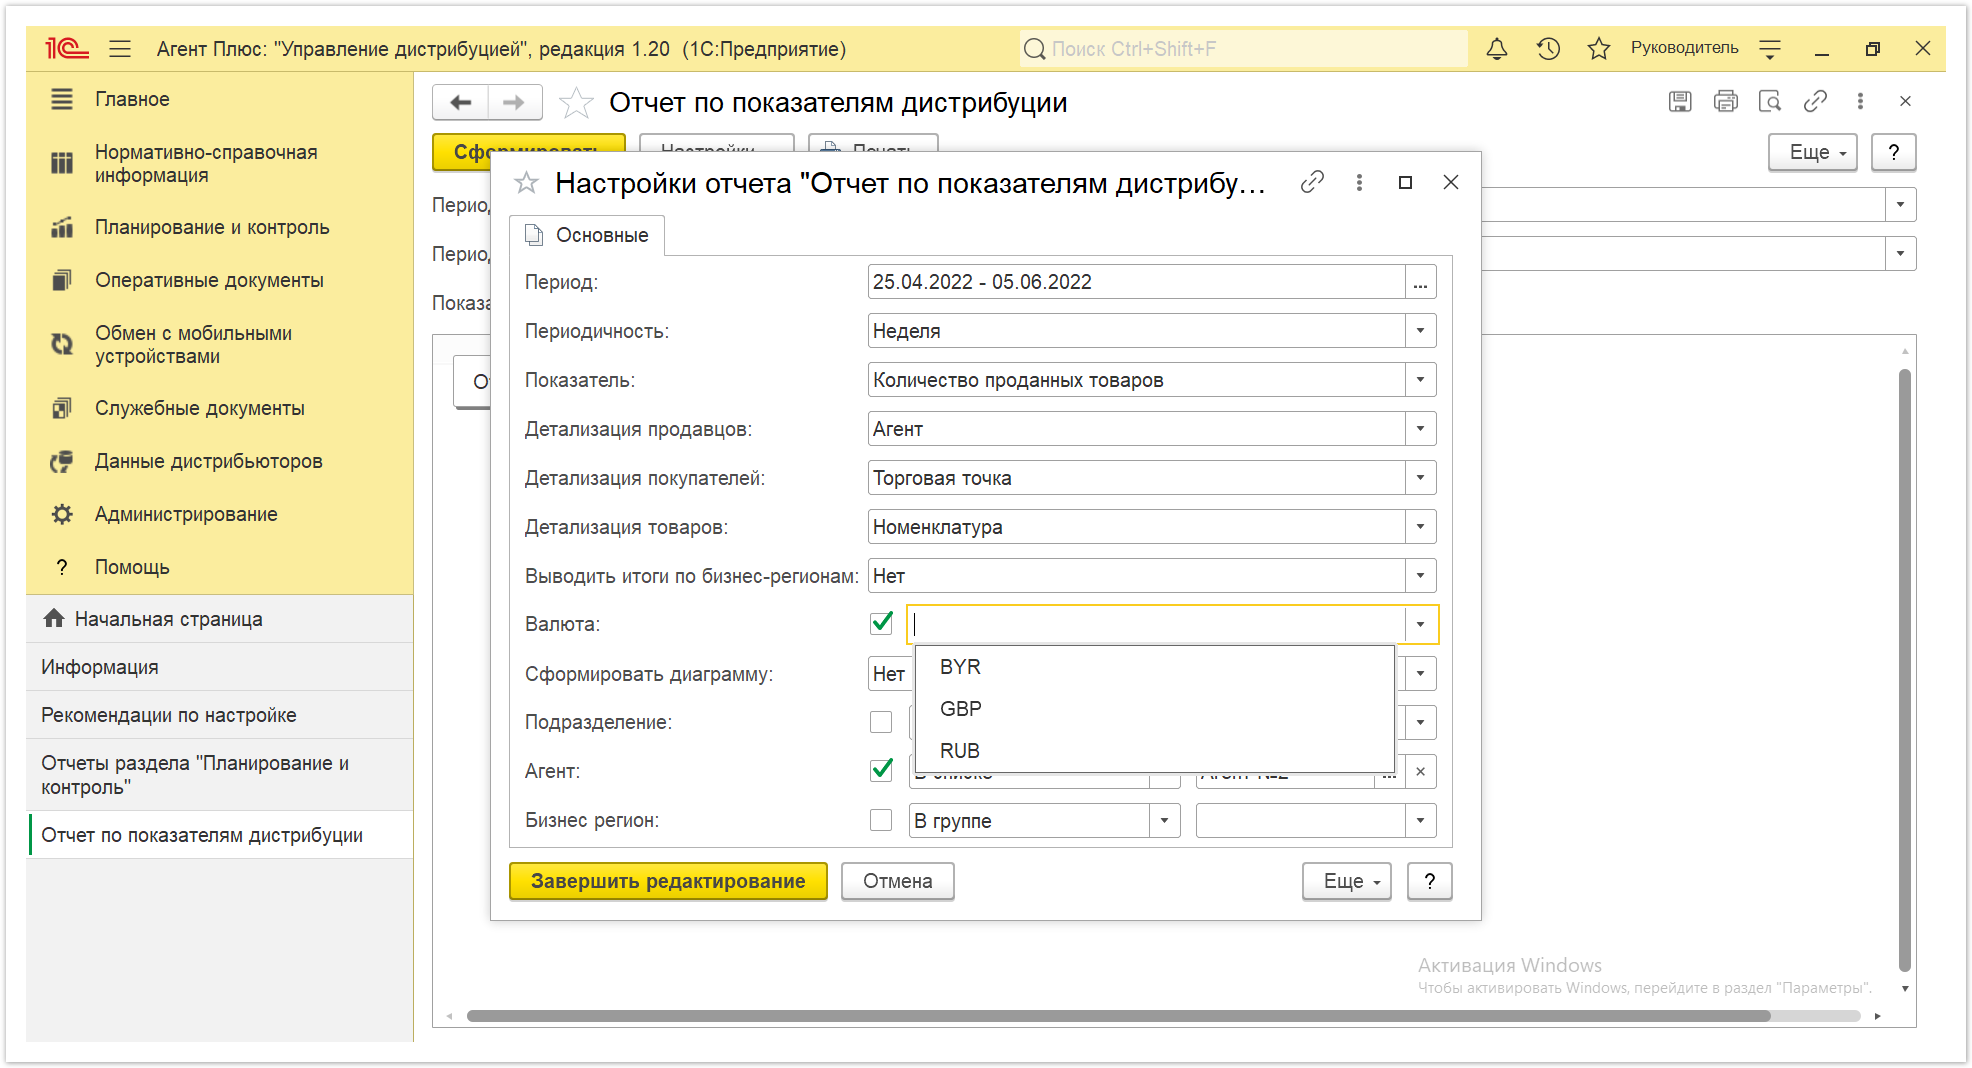Open Рекомендации по настройке page
This screenshot has width=1972, height=1068.
coord(220,715)
